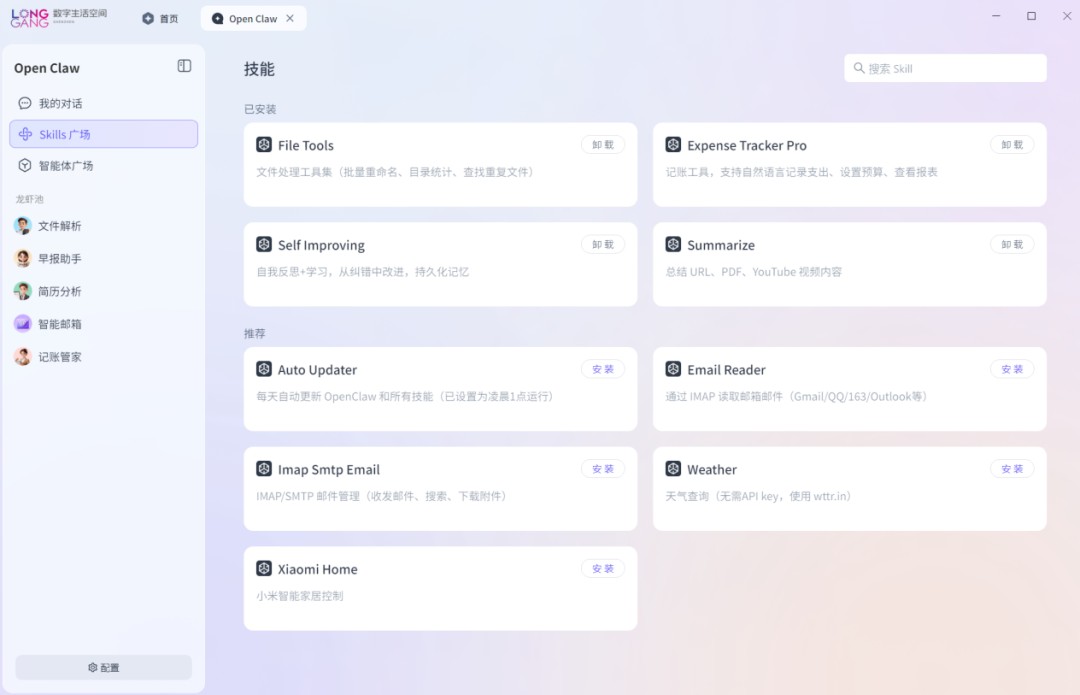
Task: Focus the 搜索 Skill search field
Action: pos(950,69)
